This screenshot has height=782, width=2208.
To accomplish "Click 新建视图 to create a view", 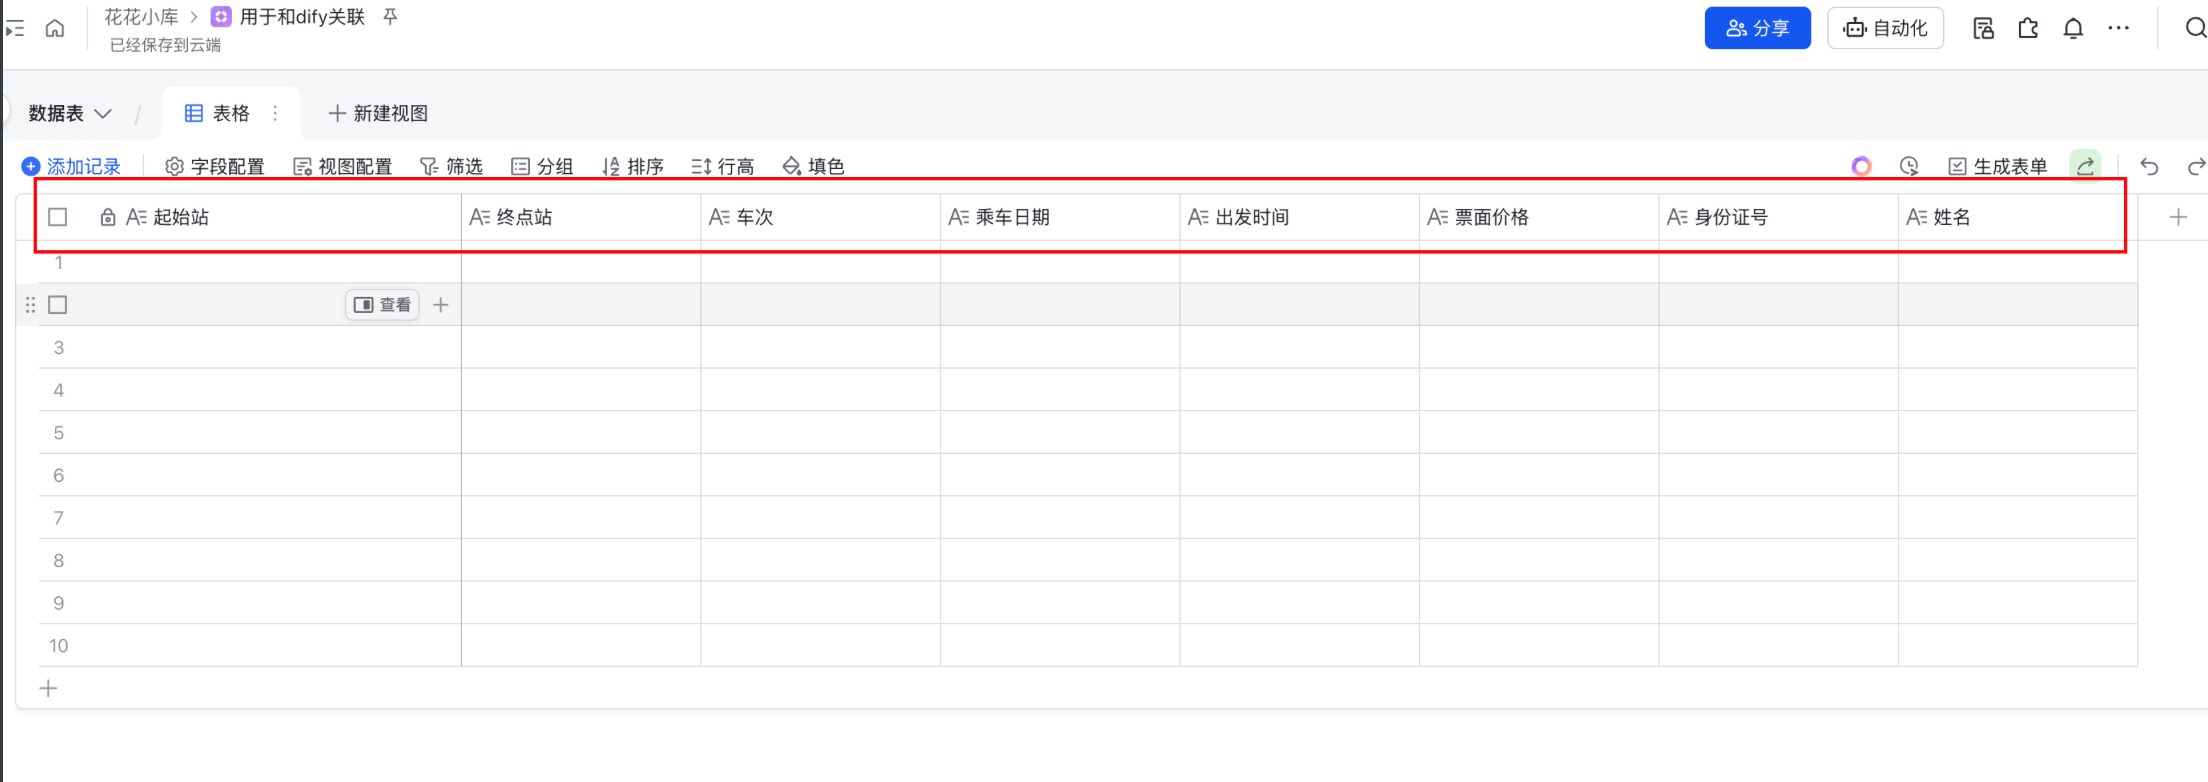I will tap(378, 113).
